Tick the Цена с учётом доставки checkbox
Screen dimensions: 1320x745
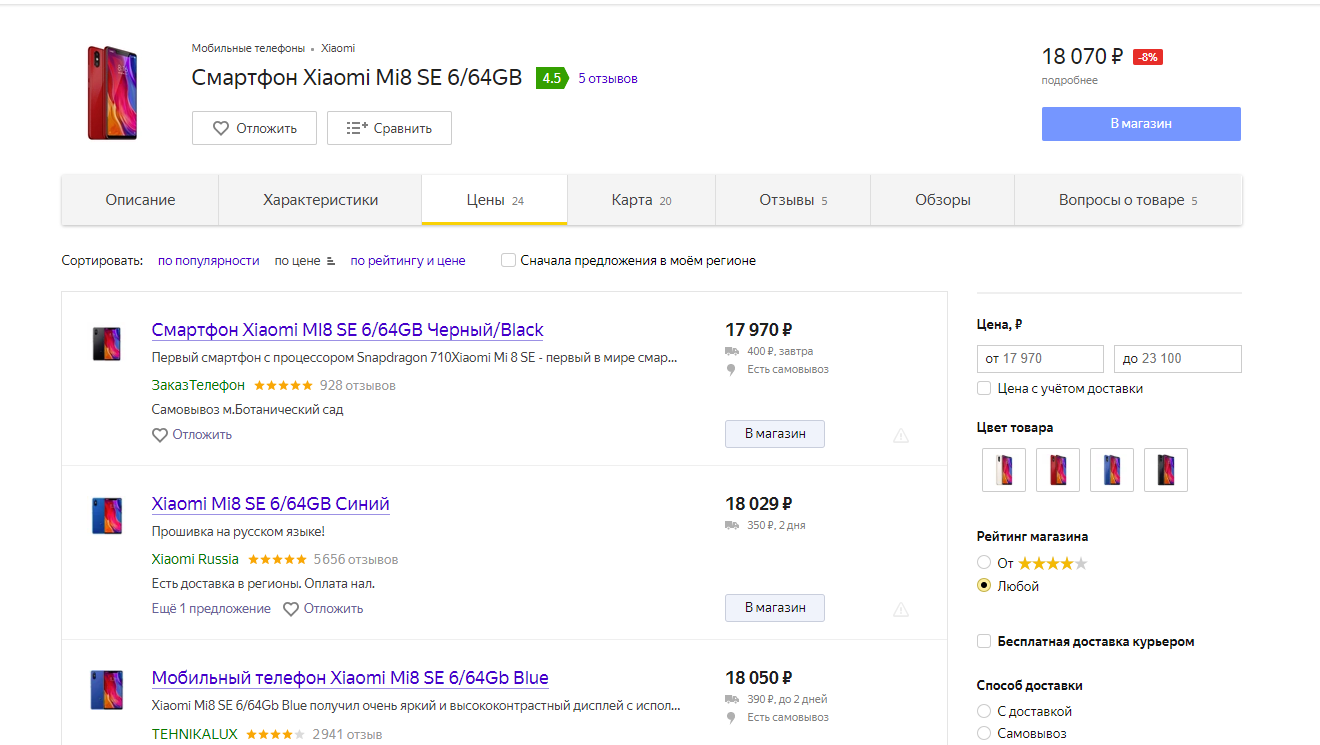click(984, 389)
